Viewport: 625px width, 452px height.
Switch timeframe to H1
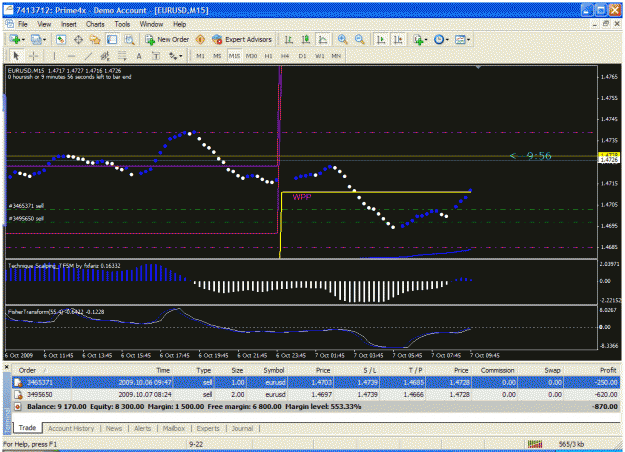point(268,56)
